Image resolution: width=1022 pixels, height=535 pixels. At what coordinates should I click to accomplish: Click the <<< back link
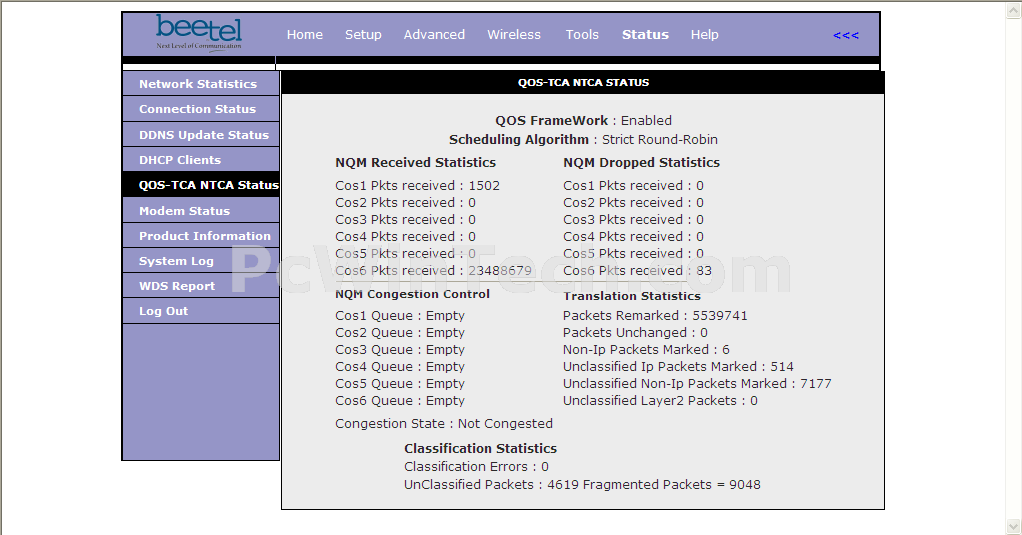[845, 35]
